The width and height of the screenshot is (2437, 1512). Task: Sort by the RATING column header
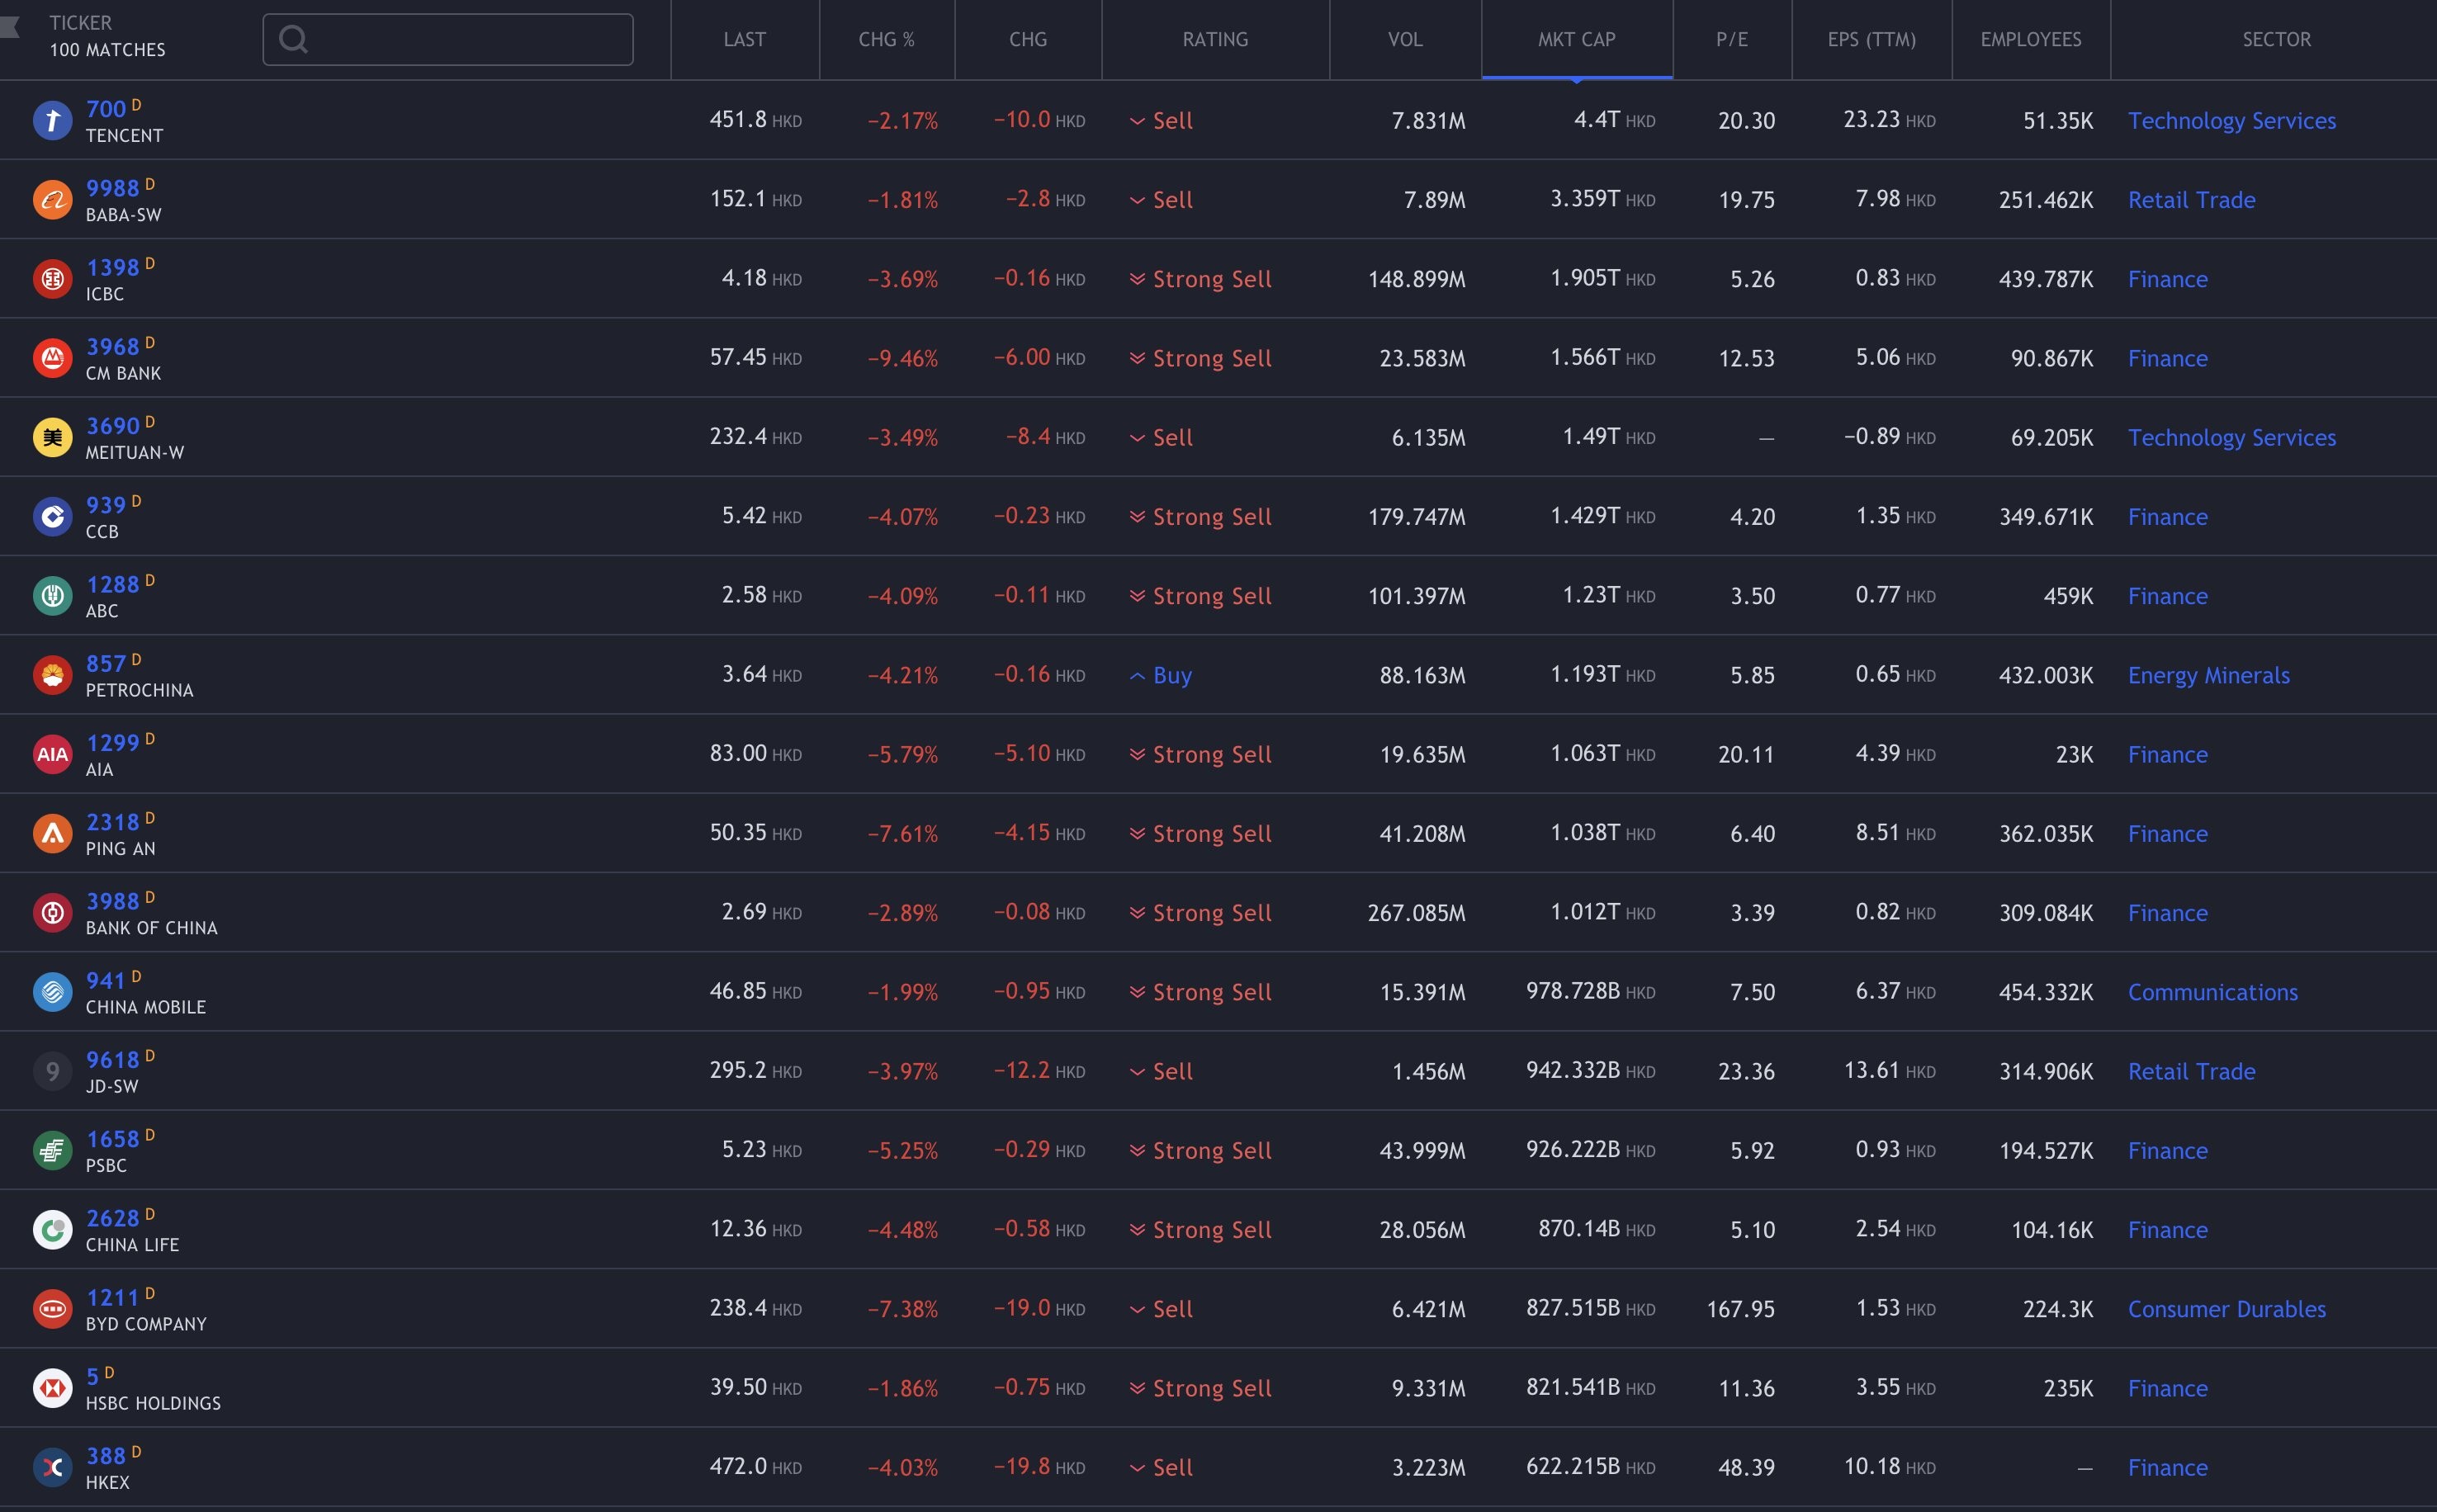(1215, 39)
